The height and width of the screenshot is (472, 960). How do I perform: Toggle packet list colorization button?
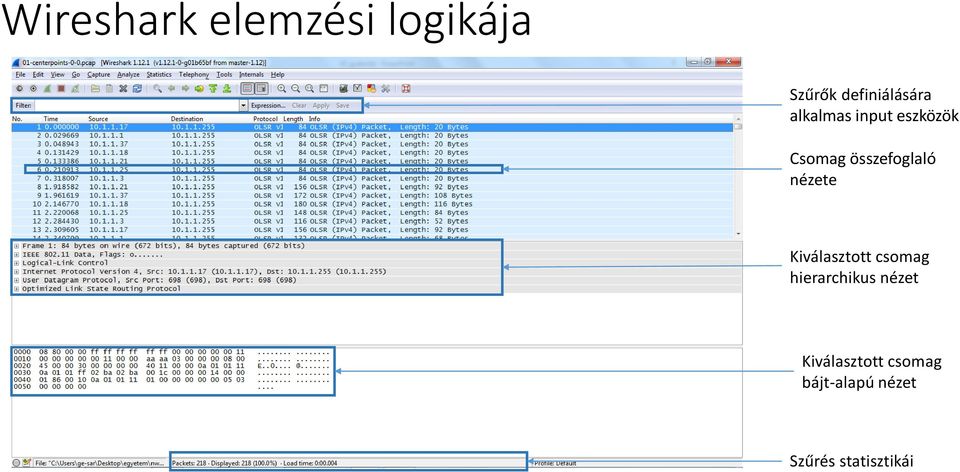[247, 89]
